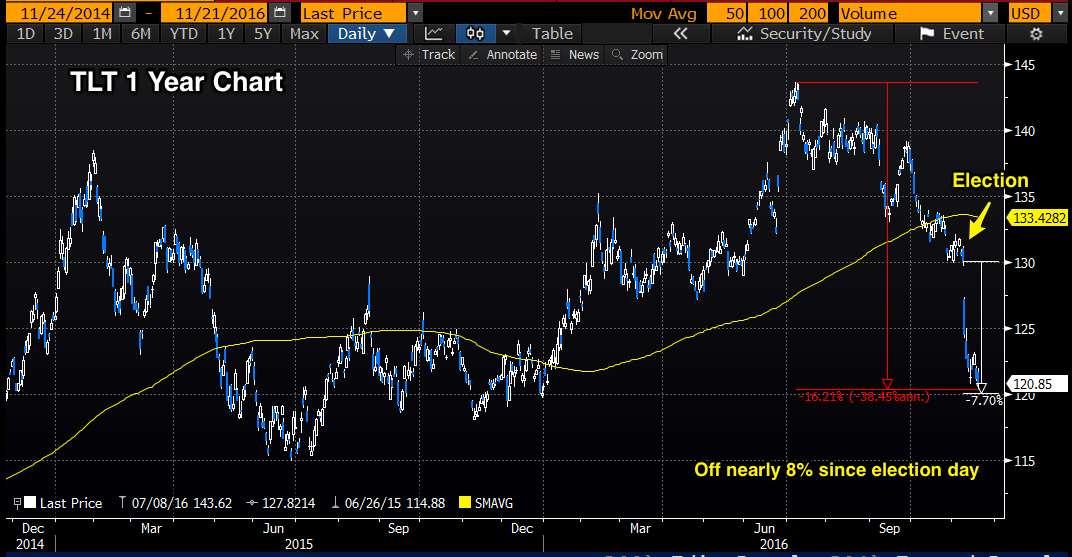Open the Security/Study button
Image resolution: width=1072 pixels, height=557 pixels.
point(803,33)
